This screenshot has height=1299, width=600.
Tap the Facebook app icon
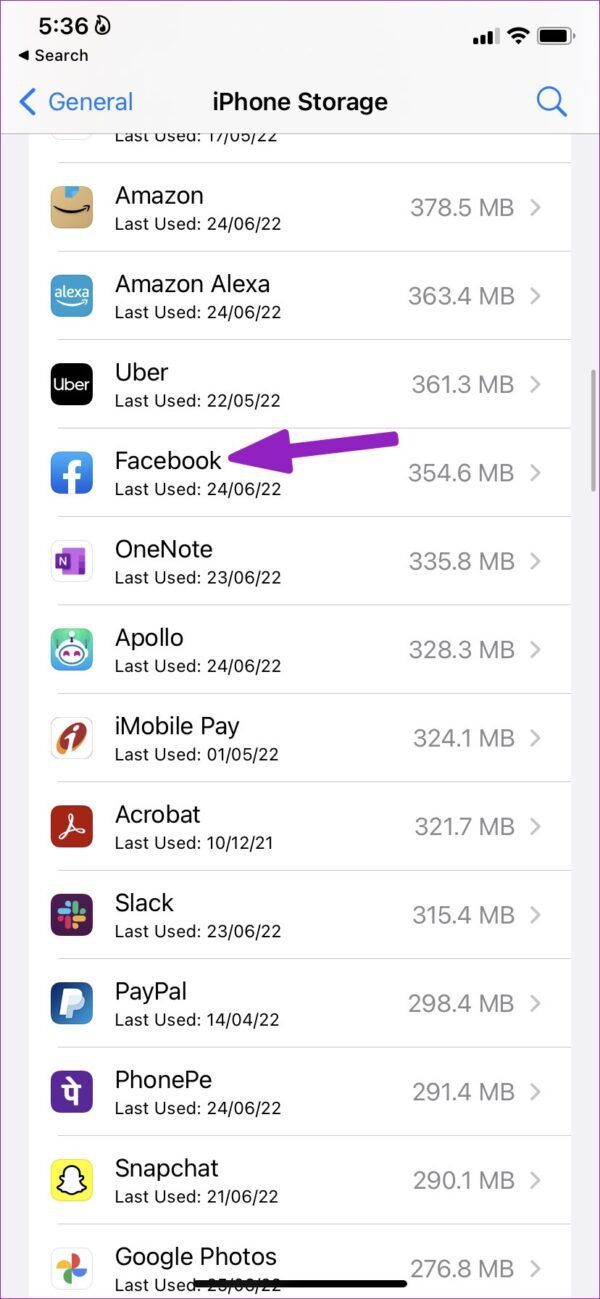pos(72,473)
